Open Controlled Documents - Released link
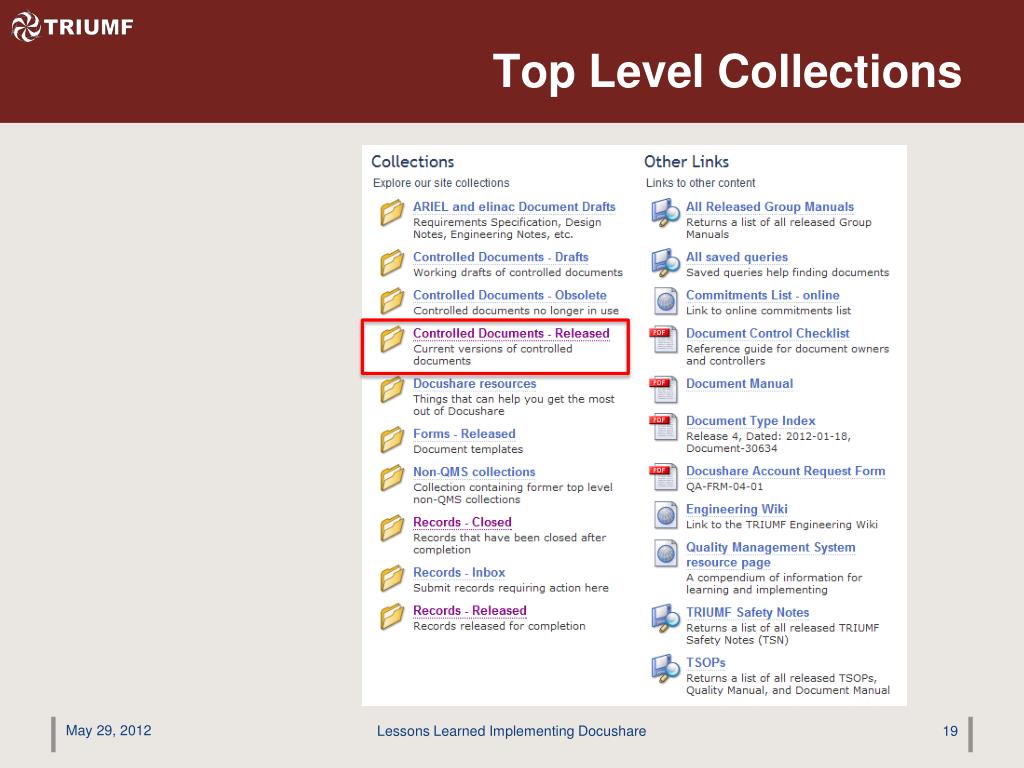 (x=511, y=333)
